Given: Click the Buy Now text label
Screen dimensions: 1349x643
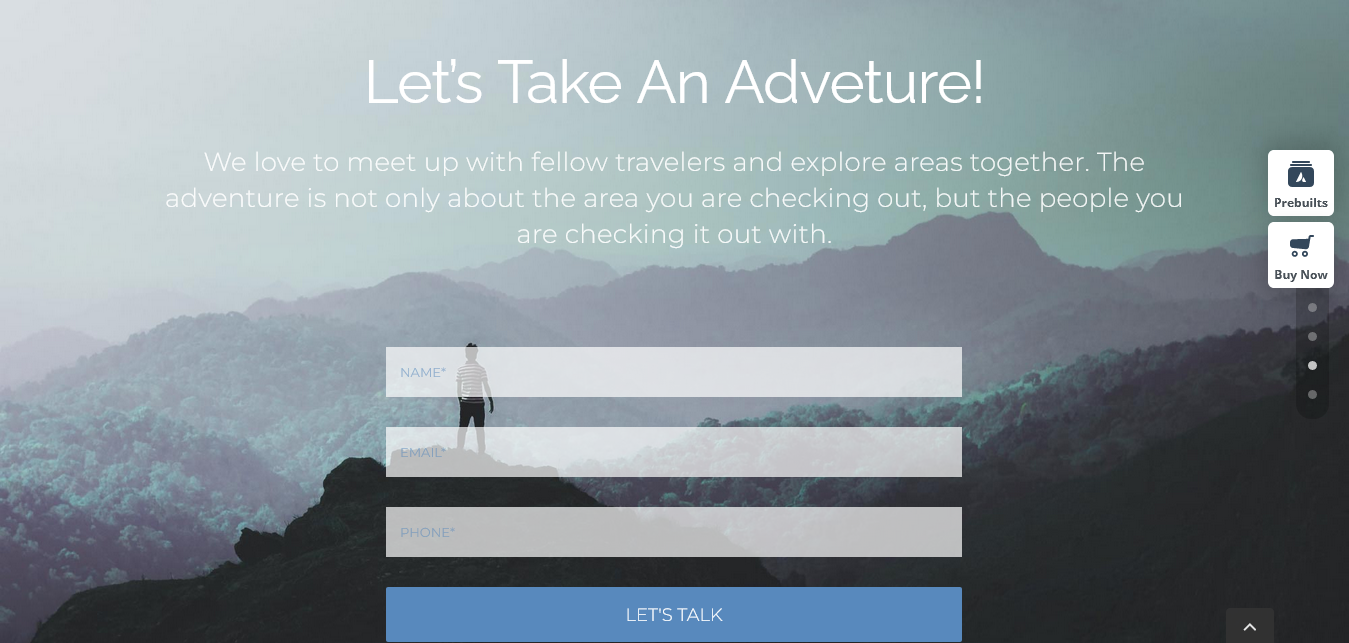Looking at the screenshot, I should [1300, 275].
